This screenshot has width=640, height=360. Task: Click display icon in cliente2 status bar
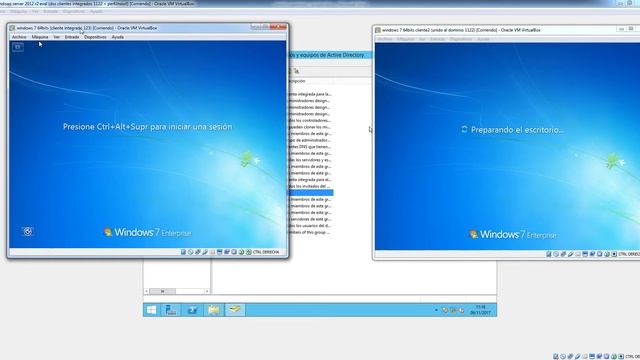[x=585, y=254]
